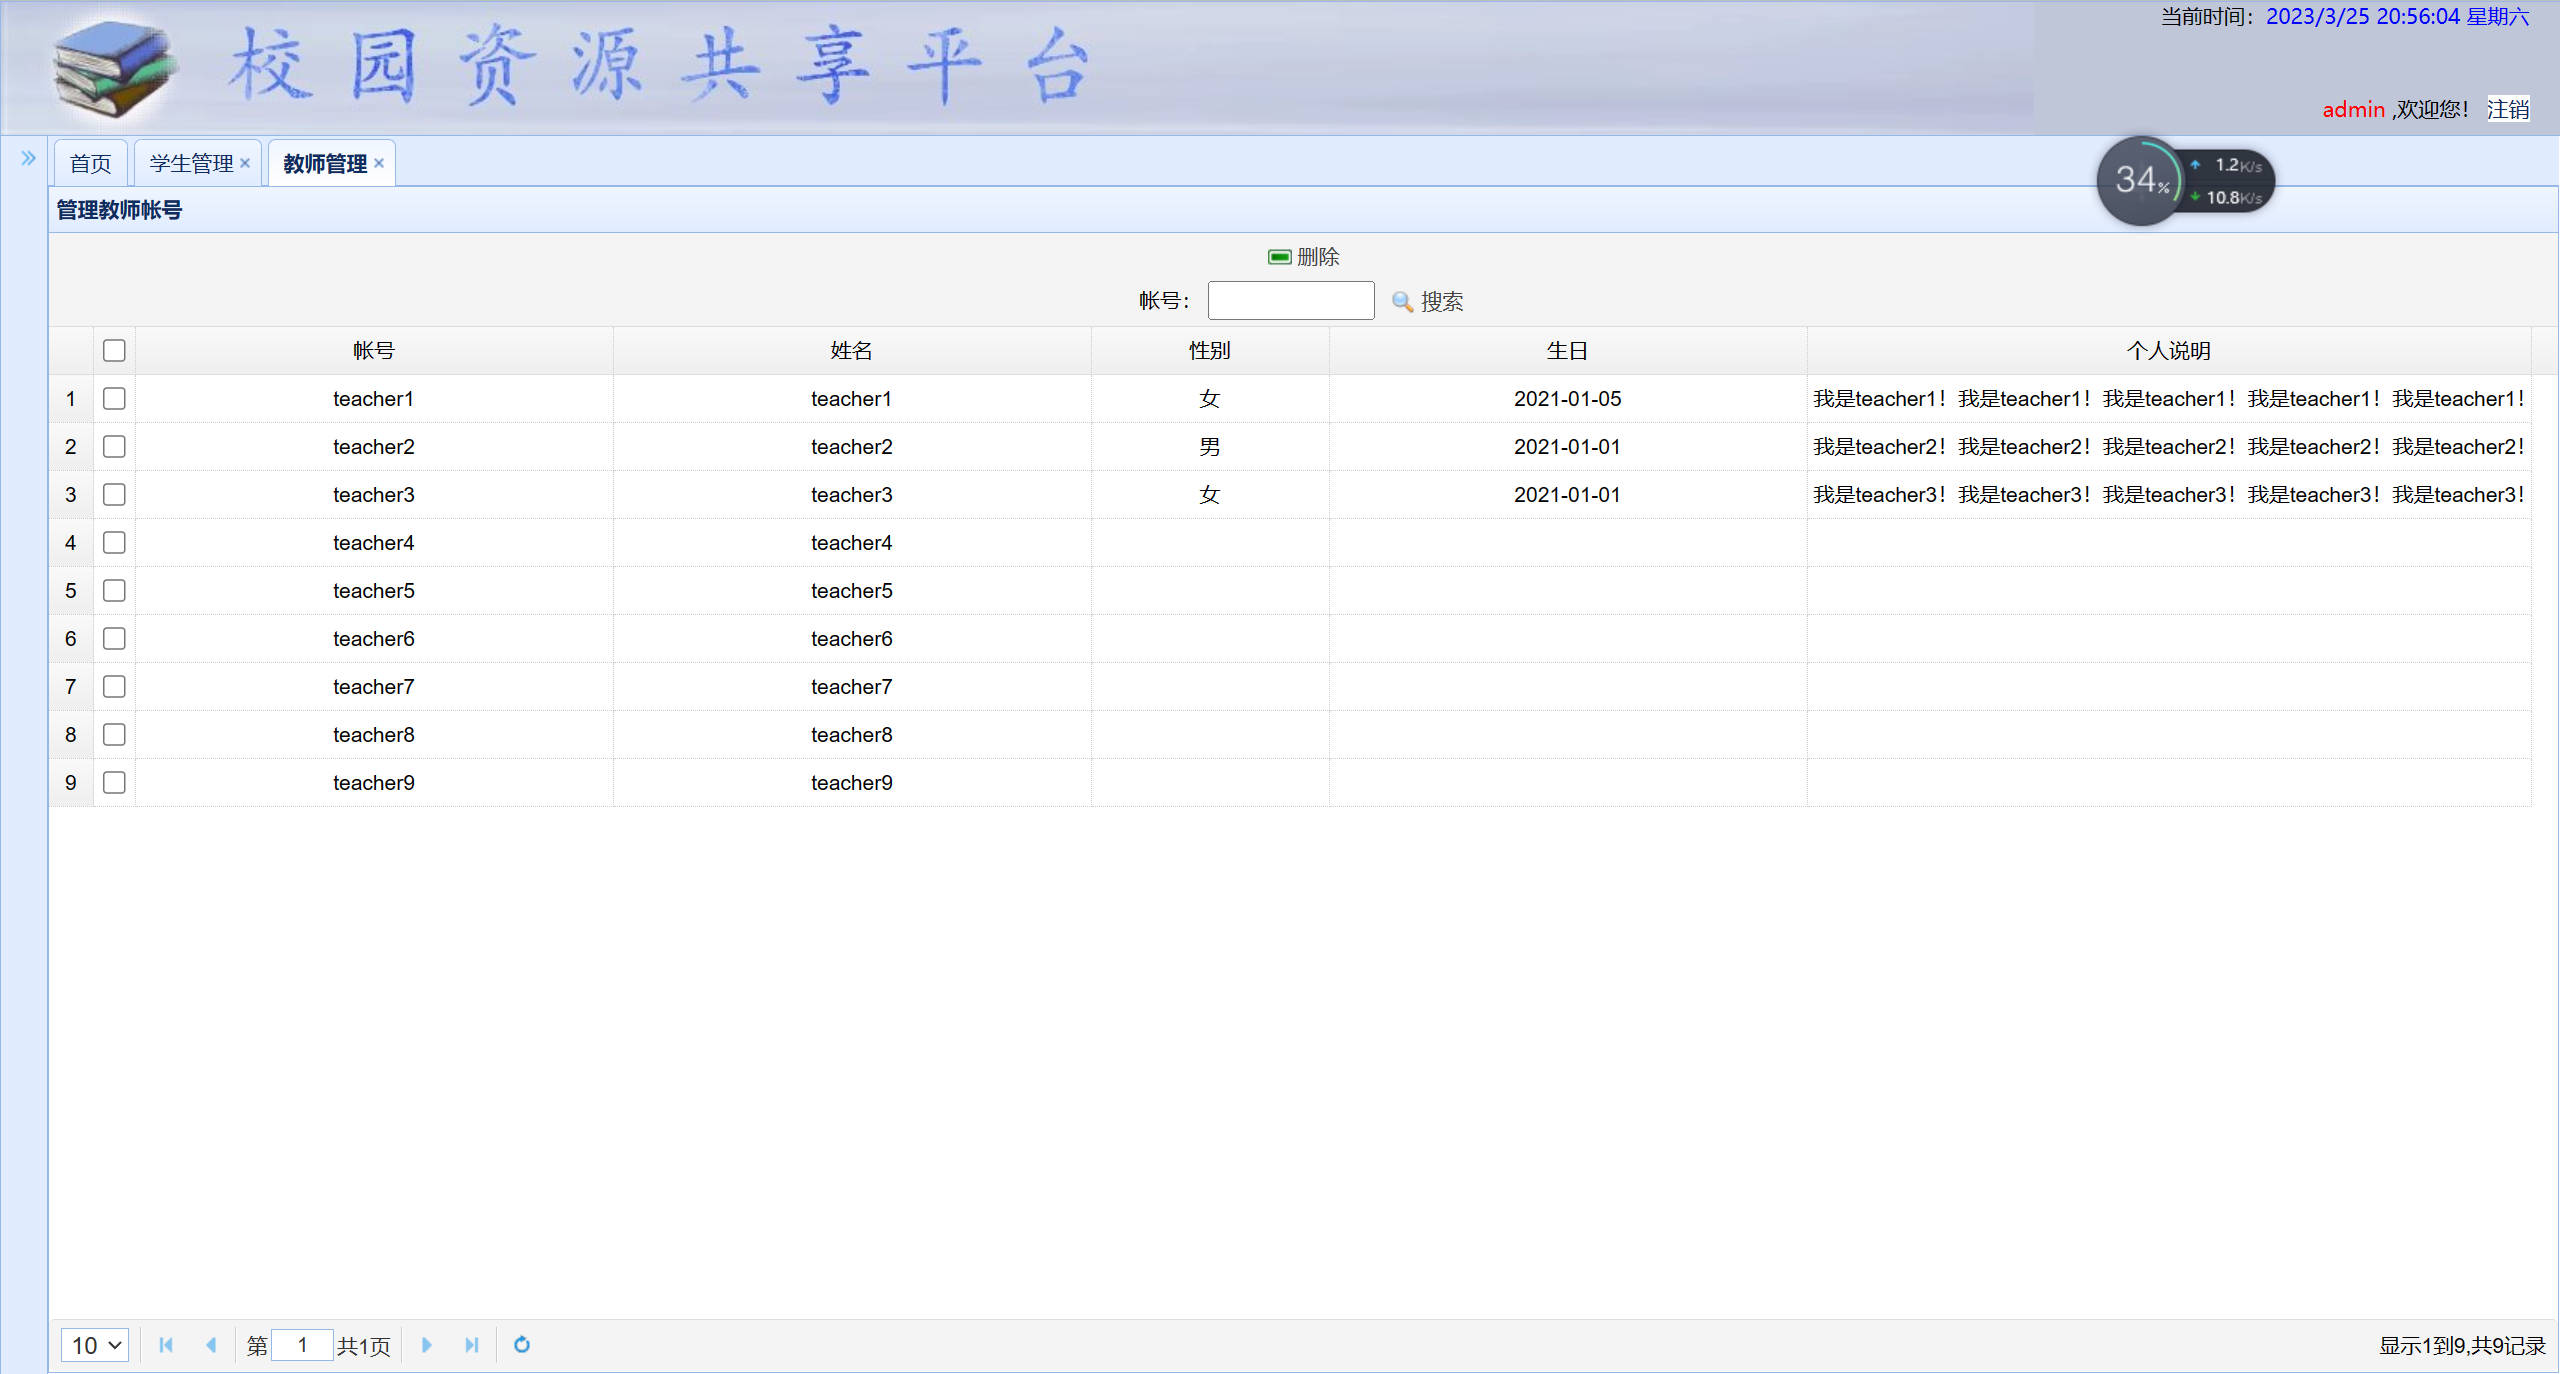Tick the checkbox for teacher5
This screenshot has width=2560, height=1374.
114,591
